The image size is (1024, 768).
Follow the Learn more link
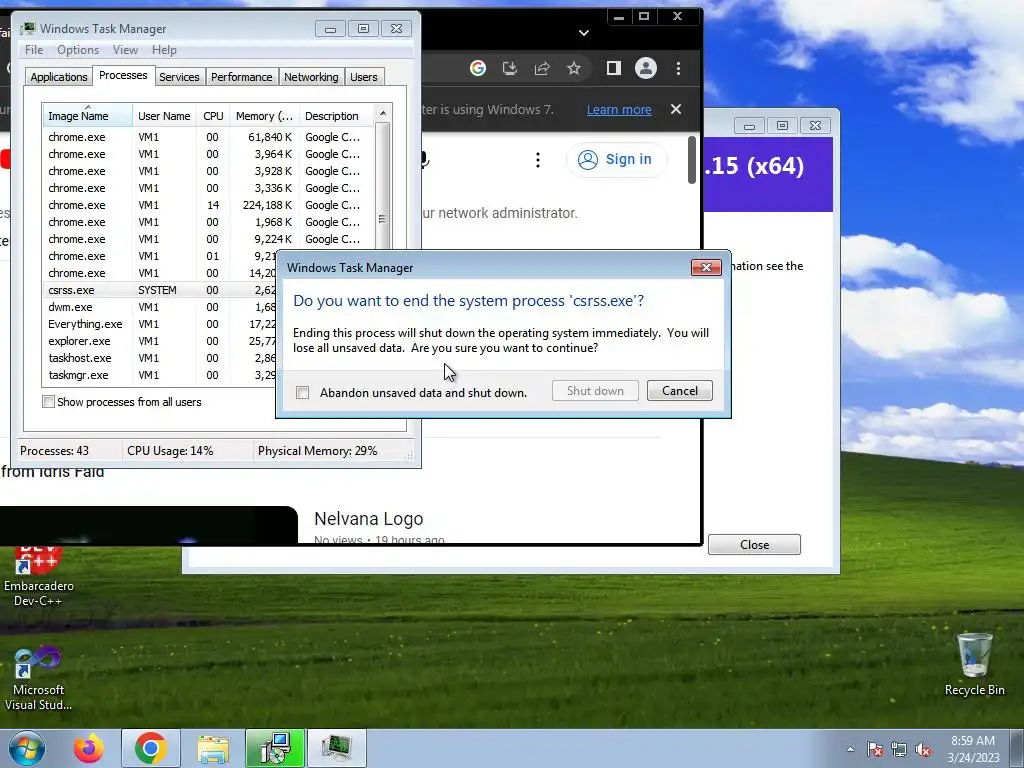click(x=619, y=110)
